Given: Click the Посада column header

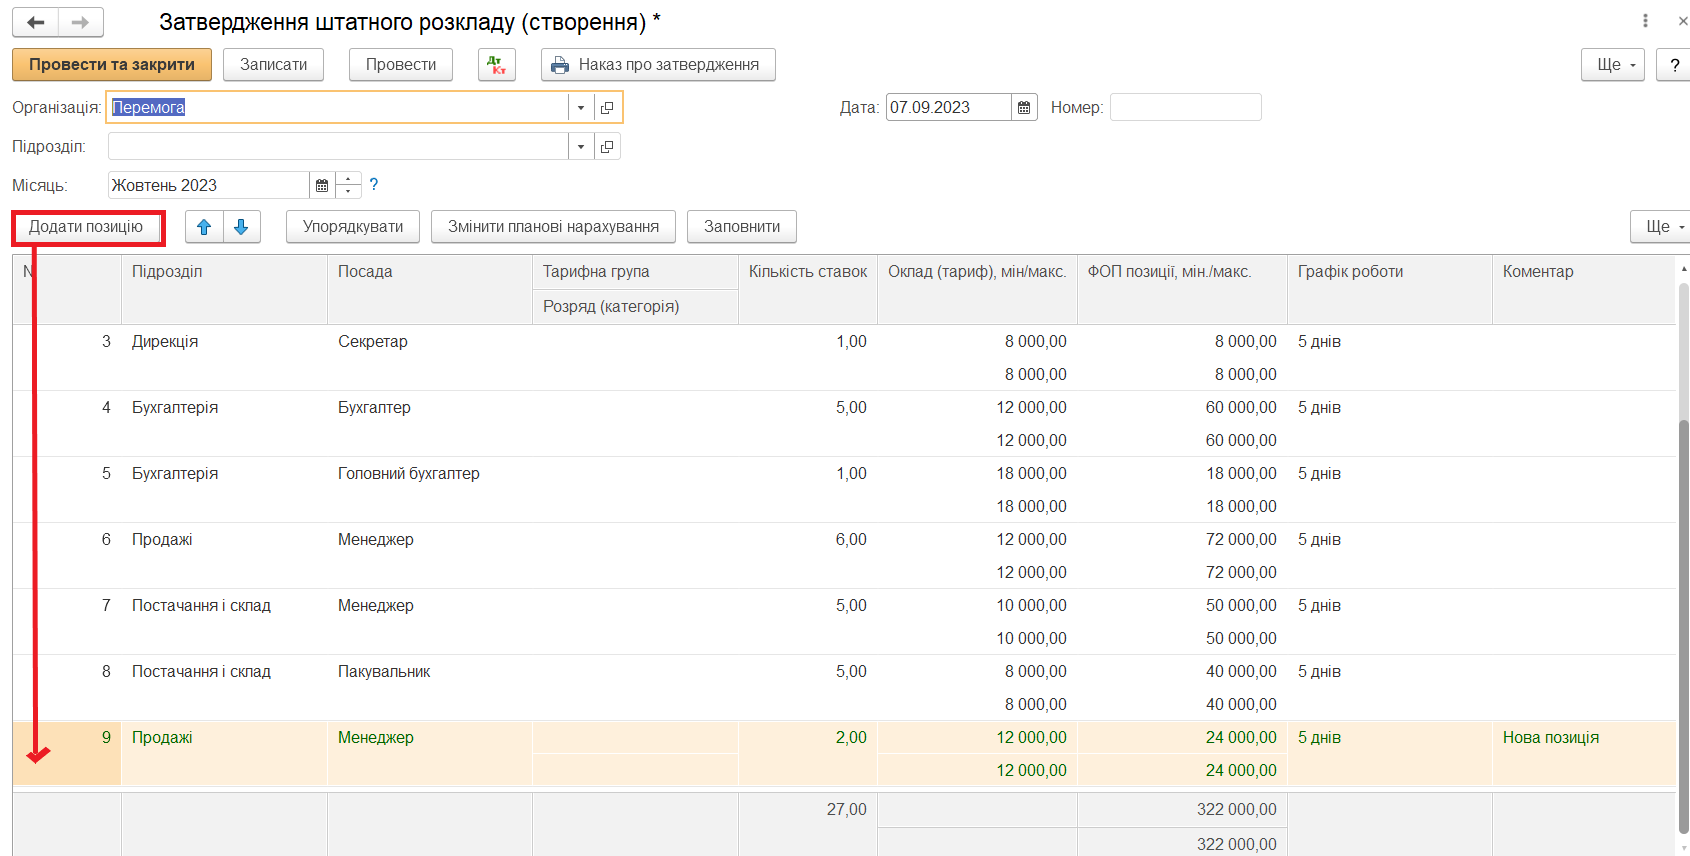Looking at the screenshot, I should (430, 289).
